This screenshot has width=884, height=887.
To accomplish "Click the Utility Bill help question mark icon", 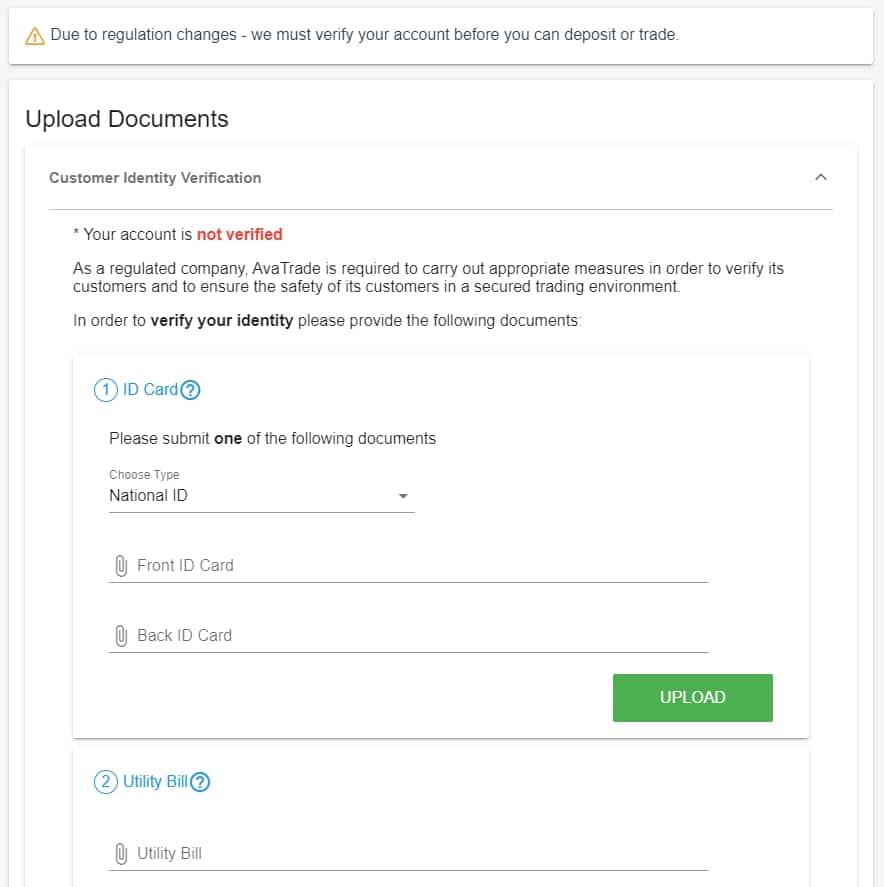I will 200,782.
